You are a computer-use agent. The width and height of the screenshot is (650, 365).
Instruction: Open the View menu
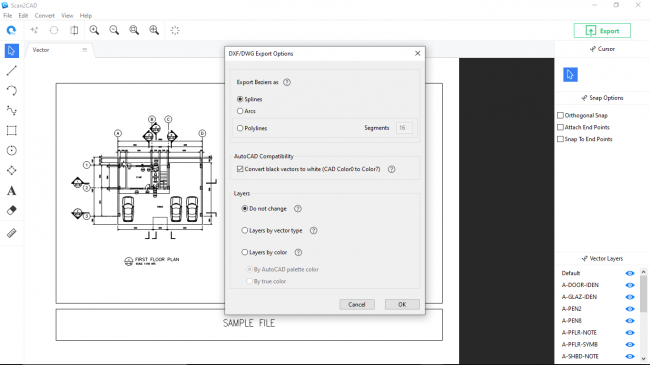(x=67, y=16)
